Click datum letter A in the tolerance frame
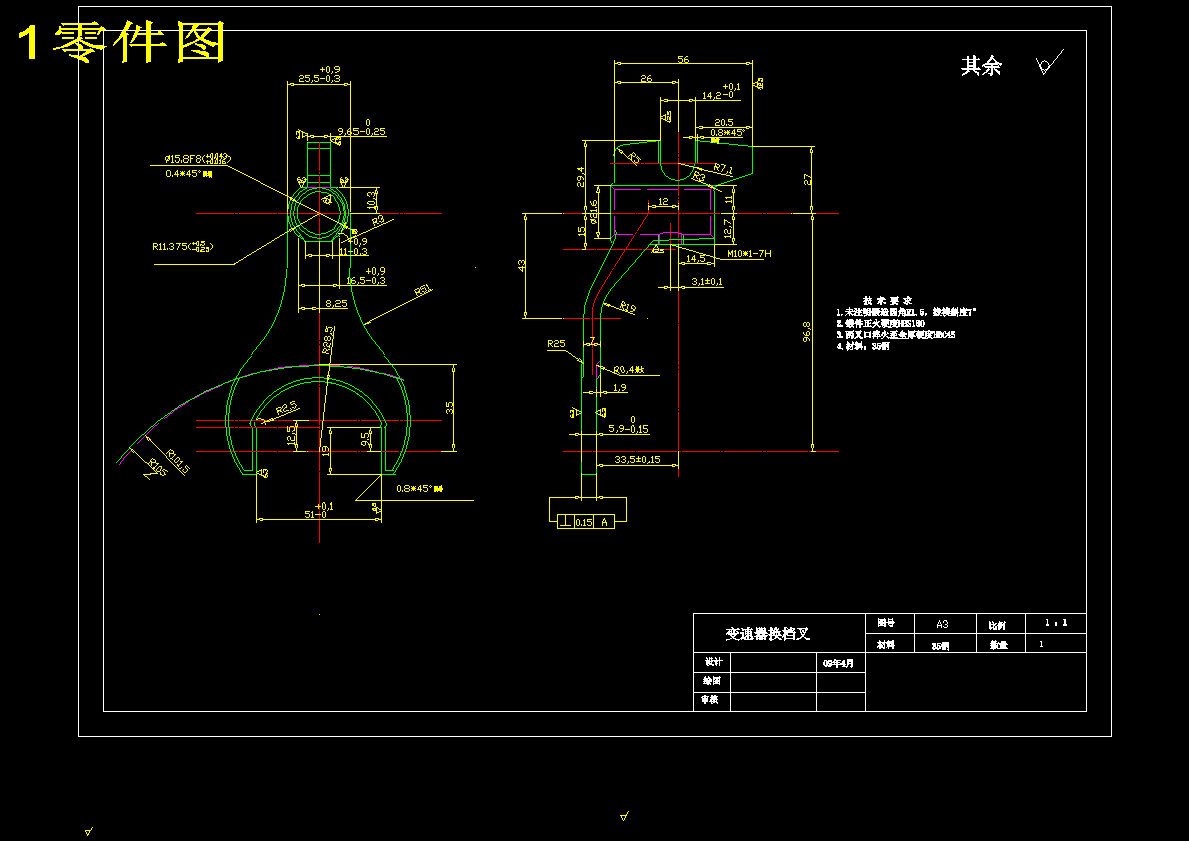1189x841 pixels. [604, 522]
